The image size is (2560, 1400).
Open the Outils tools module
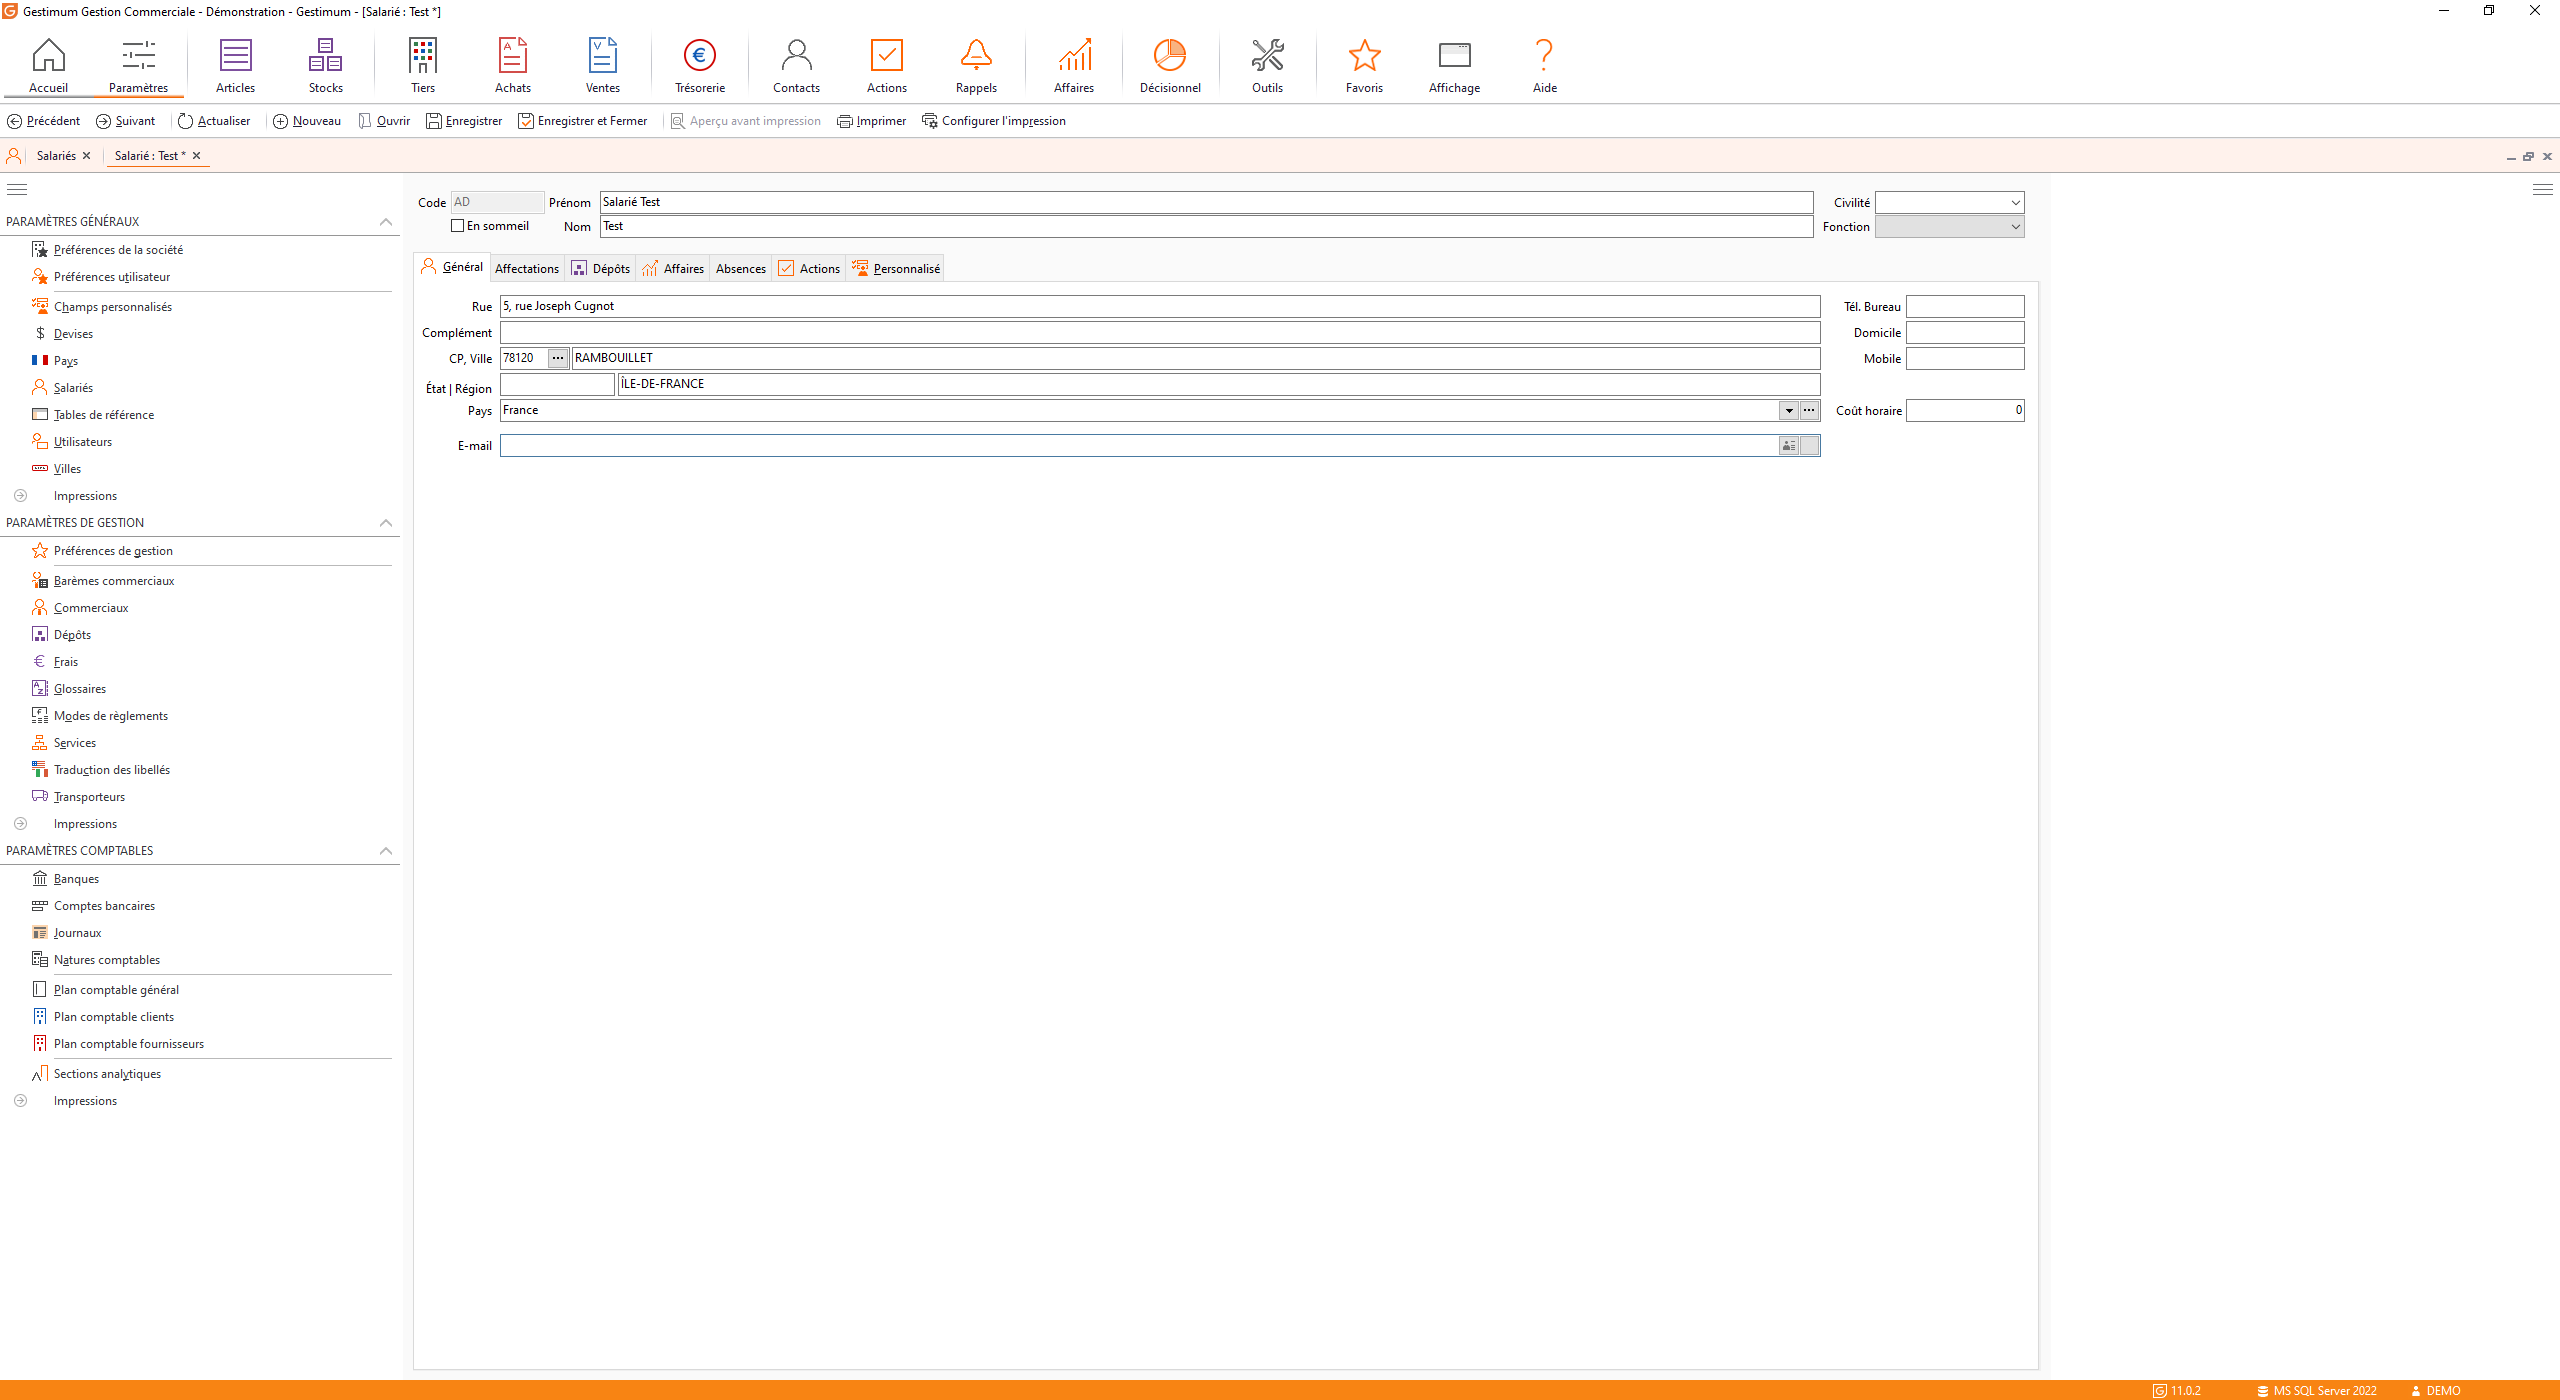point(1267,66)
